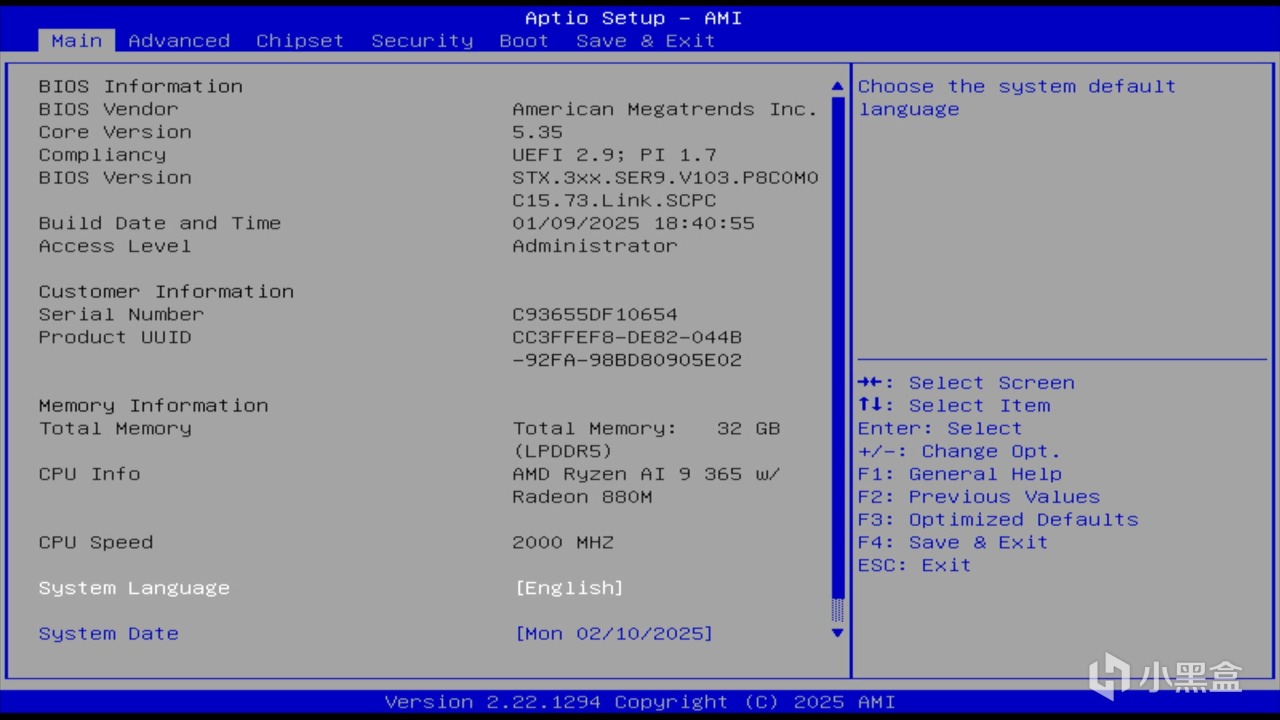
Task: Click the scrollbar down arrow
Action: pos(838,632)
